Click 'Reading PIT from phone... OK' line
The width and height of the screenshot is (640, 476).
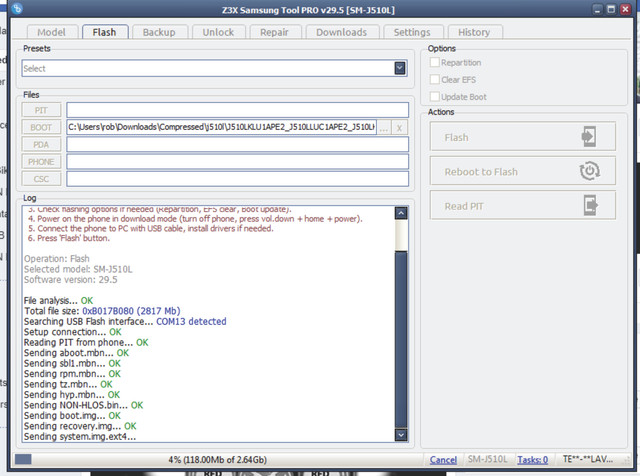tap(86, 342)
